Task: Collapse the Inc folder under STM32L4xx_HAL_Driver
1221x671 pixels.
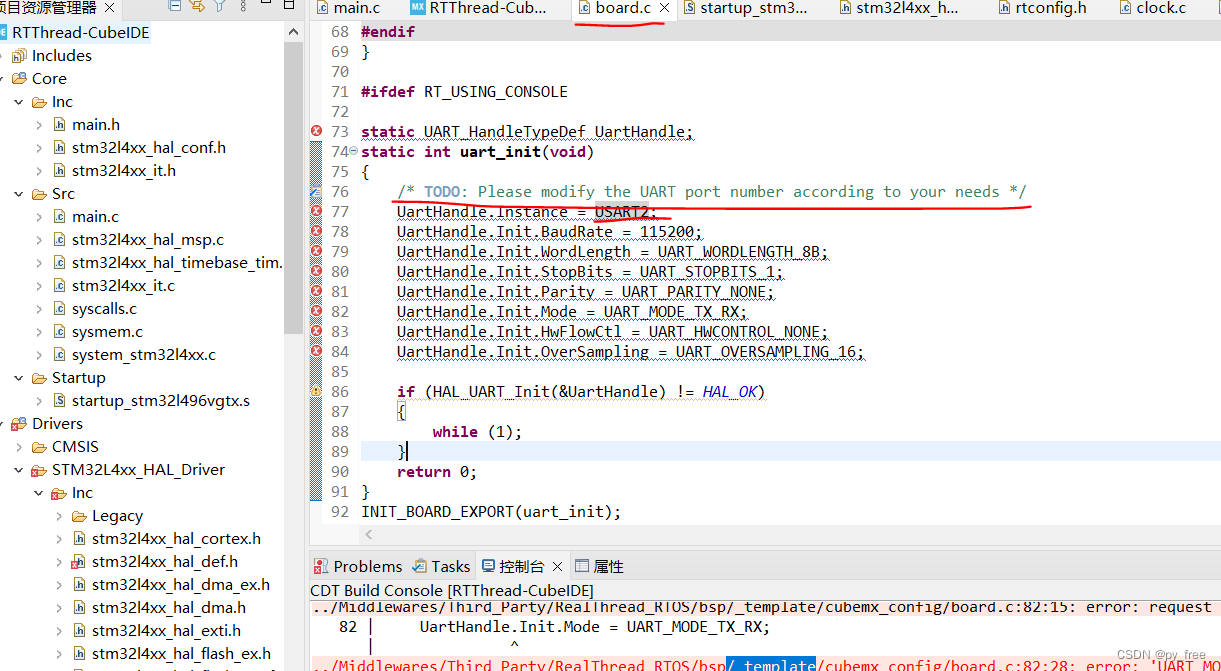Action: [38, 492]
